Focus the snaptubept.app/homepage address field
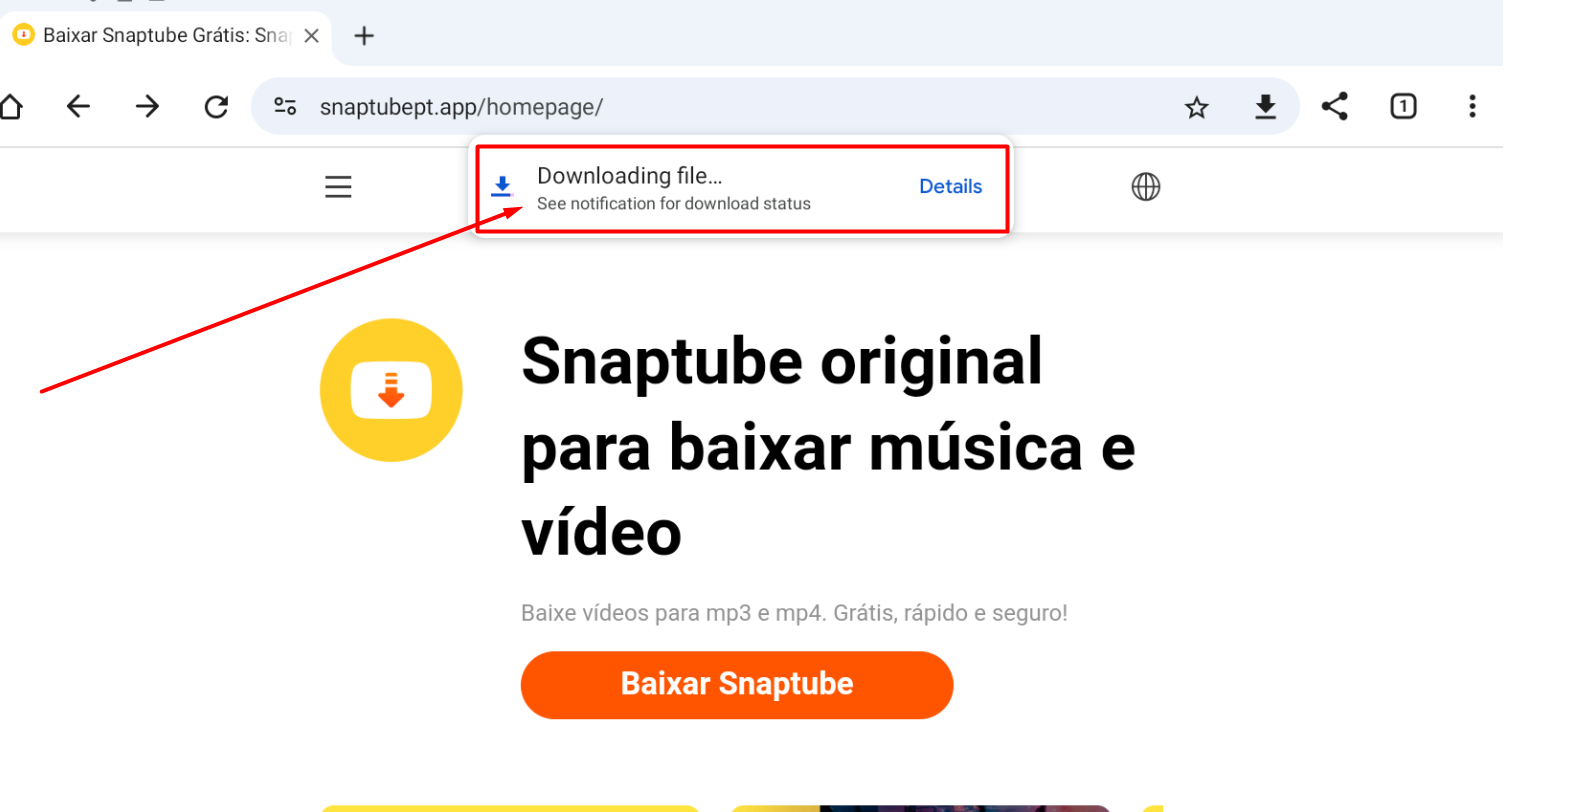Image resolution: width=1577 pixels, height=812 pixels. click(740, 107)
